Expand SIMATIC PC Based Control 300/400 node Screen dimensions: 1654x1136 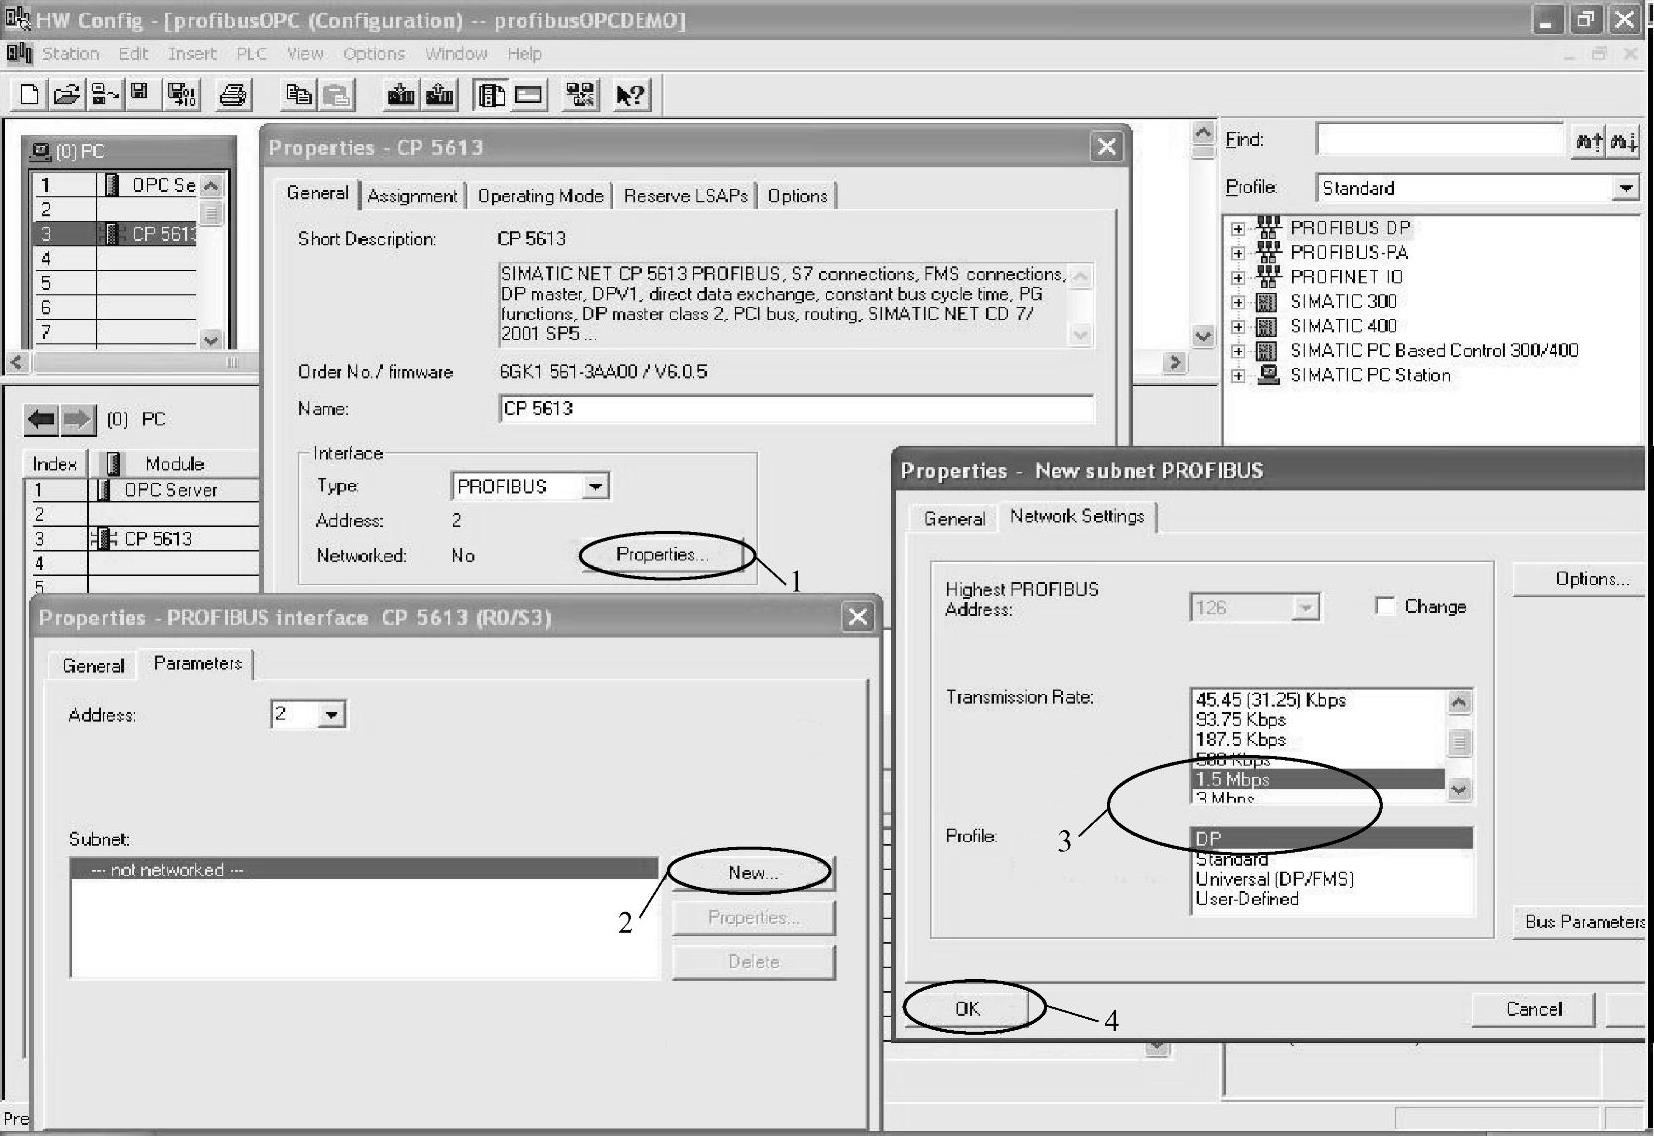[1238, 351]
